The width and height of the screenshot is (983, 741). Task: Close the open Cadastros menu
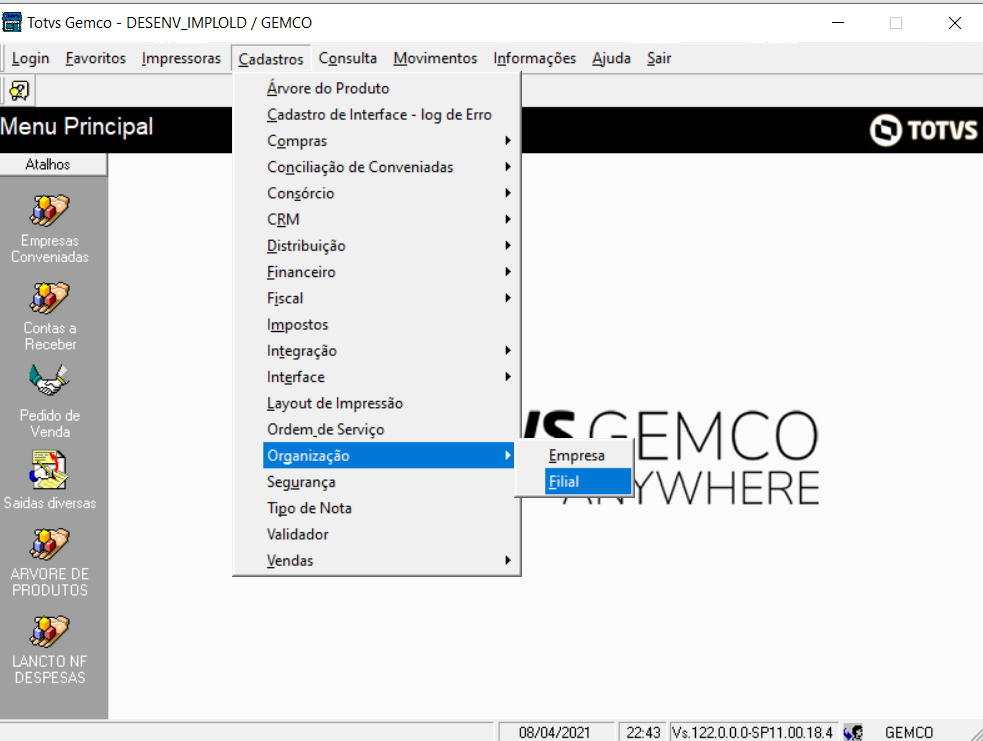271,59
